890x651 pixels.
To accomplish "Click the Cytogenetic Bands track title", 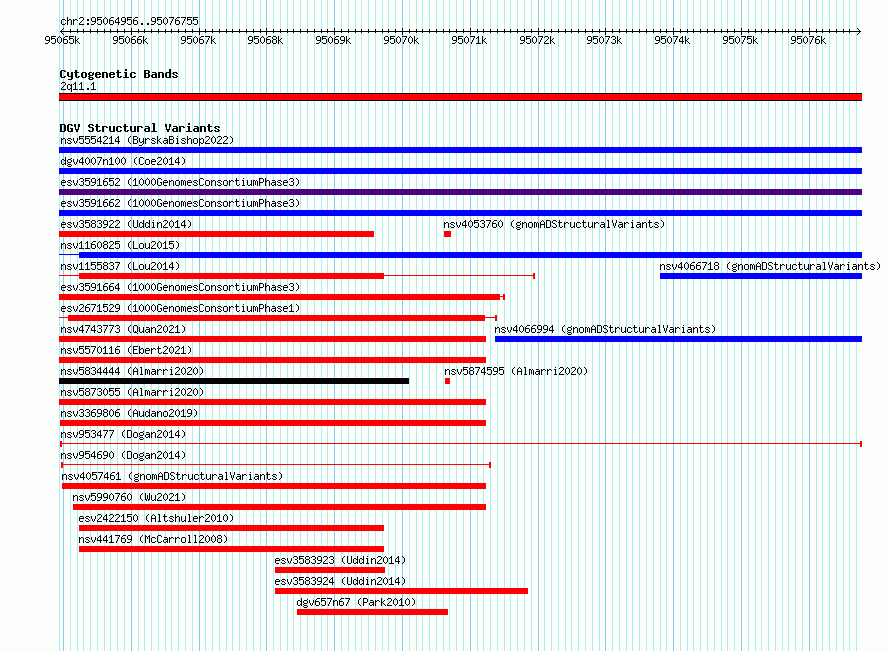I will click(x=119, y=74).
